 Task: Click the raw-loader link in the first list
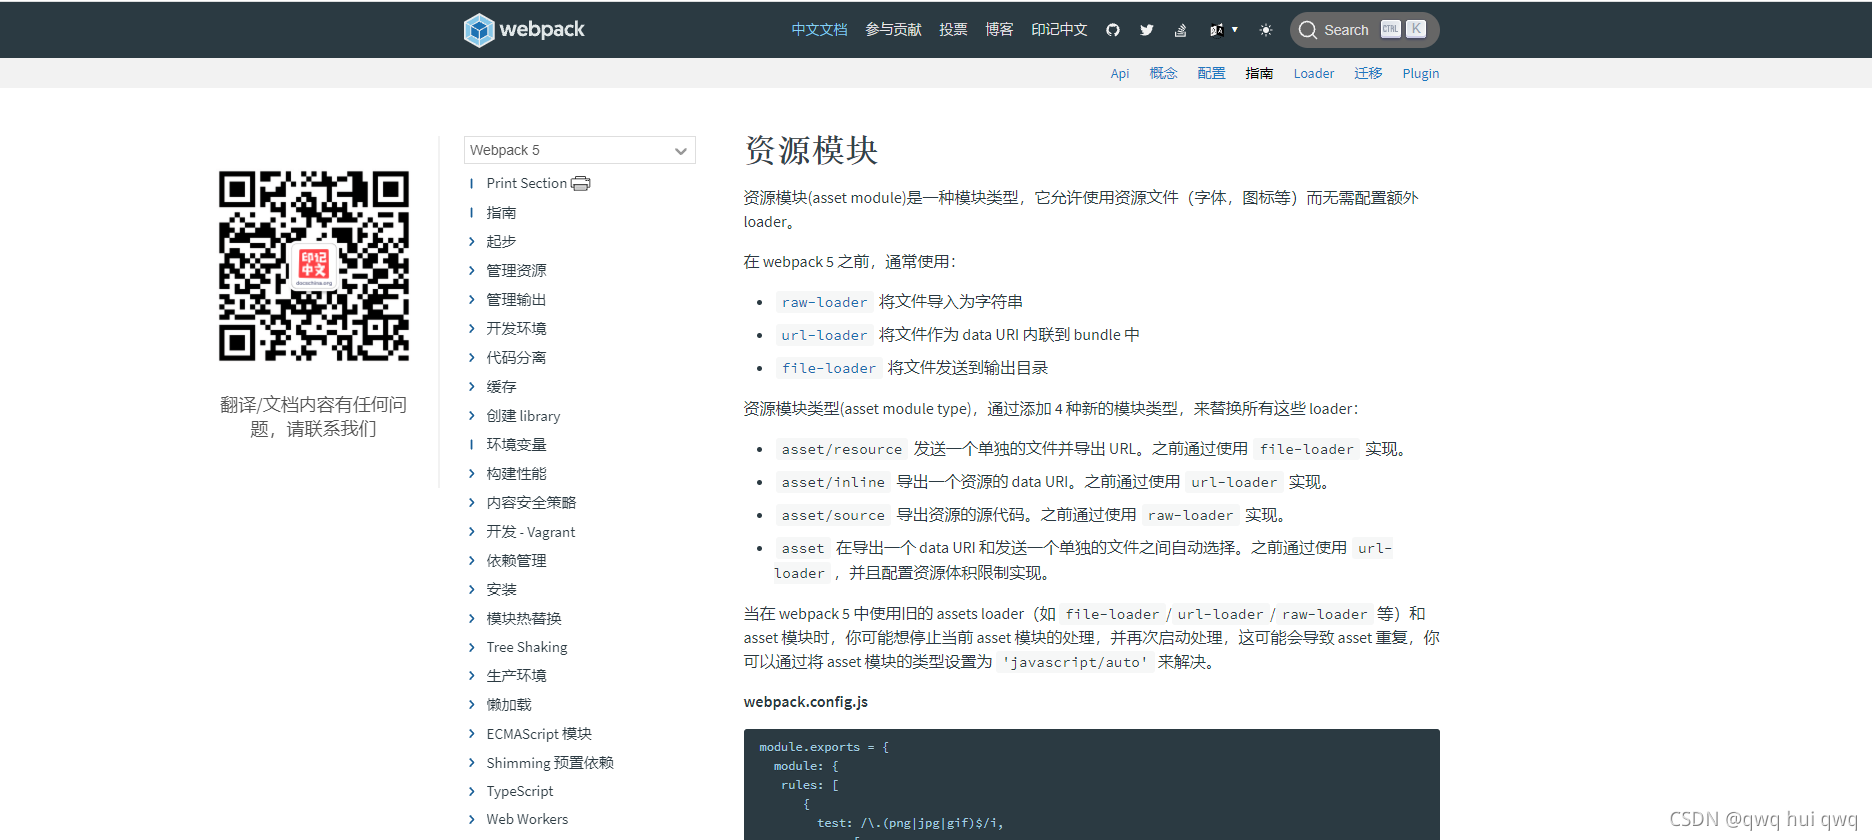[824, 302]
